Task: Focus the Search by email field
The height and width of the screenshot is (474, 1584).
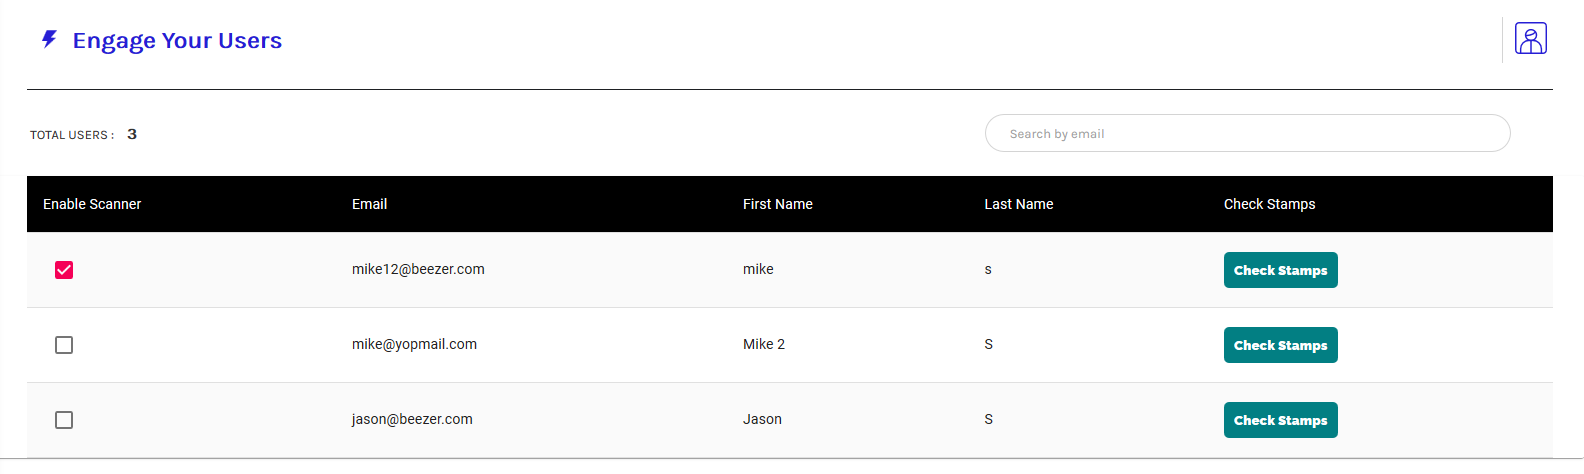Action: [x=1247, y=133]
